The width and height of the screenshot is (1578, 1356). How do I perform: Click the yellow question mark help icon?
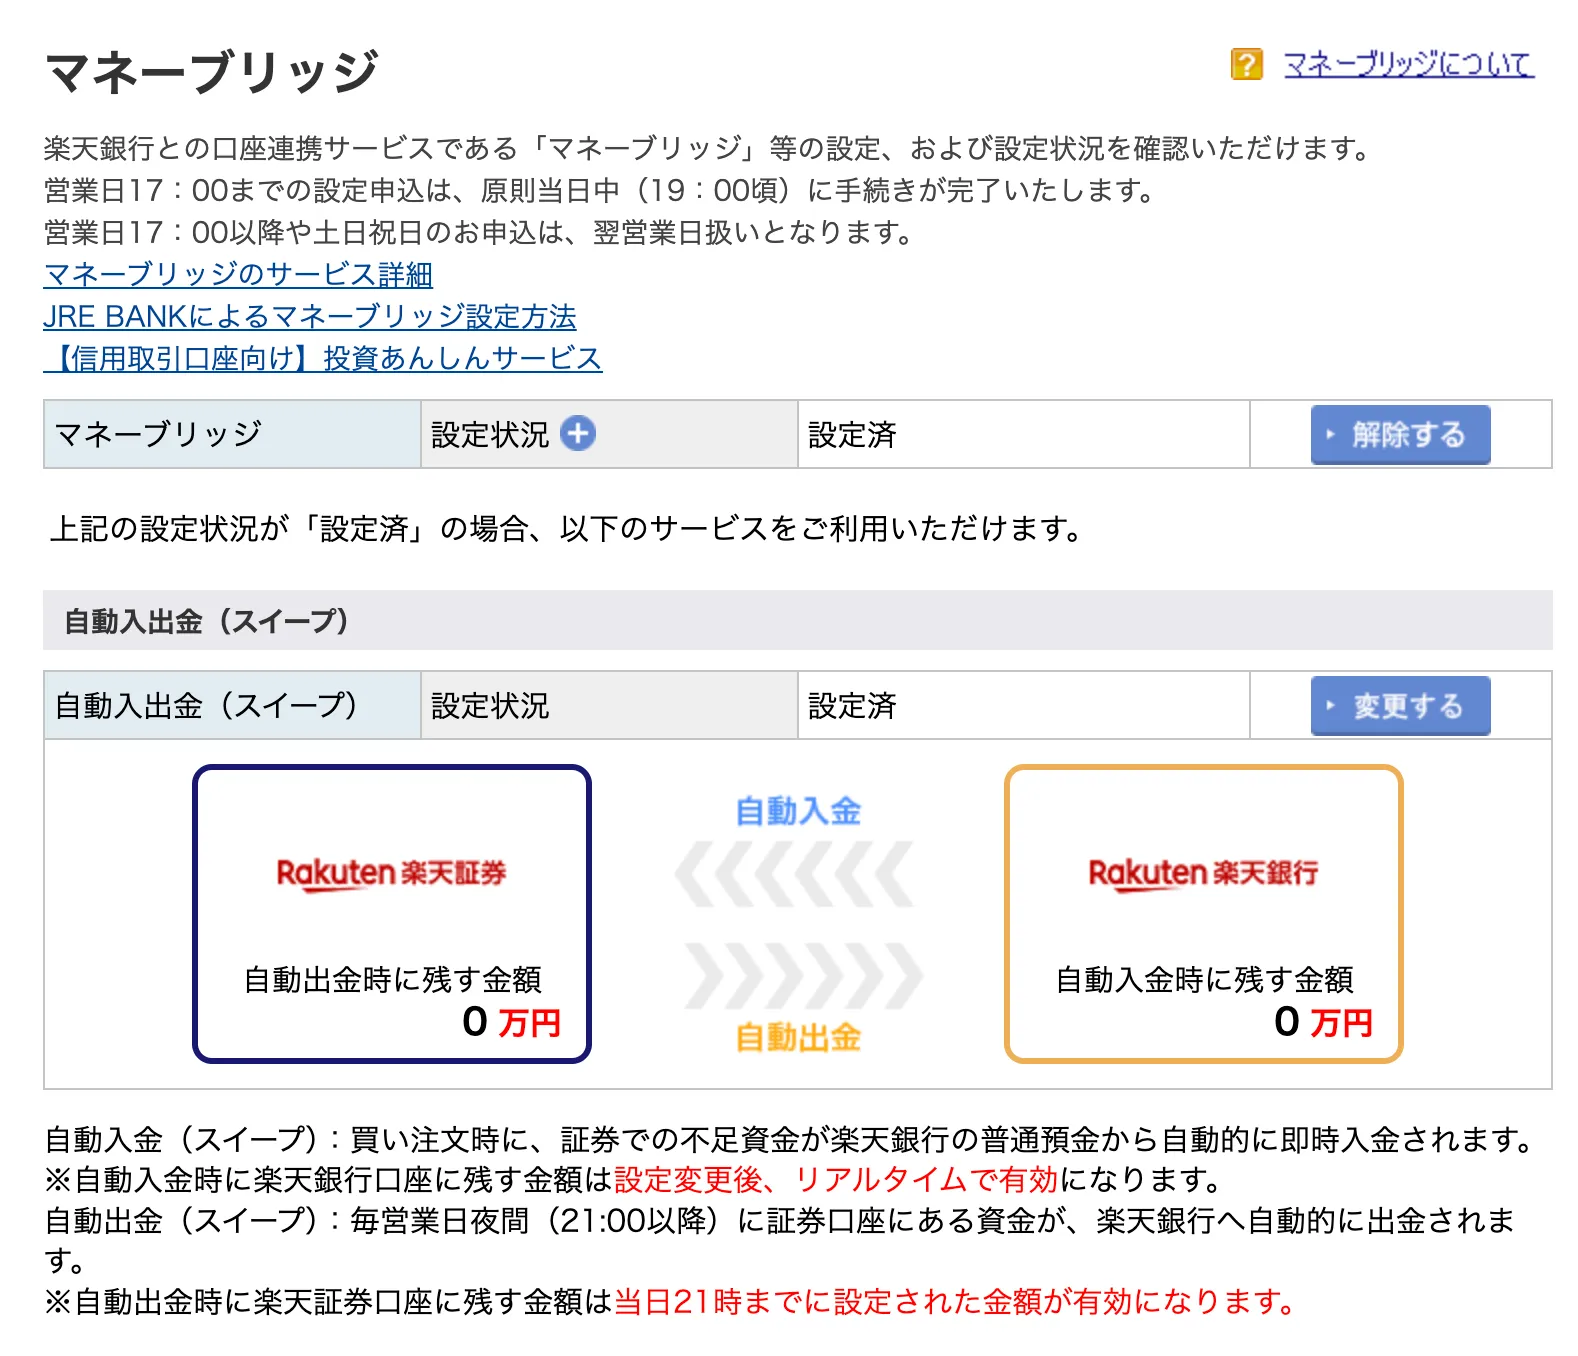[1246, 65]
